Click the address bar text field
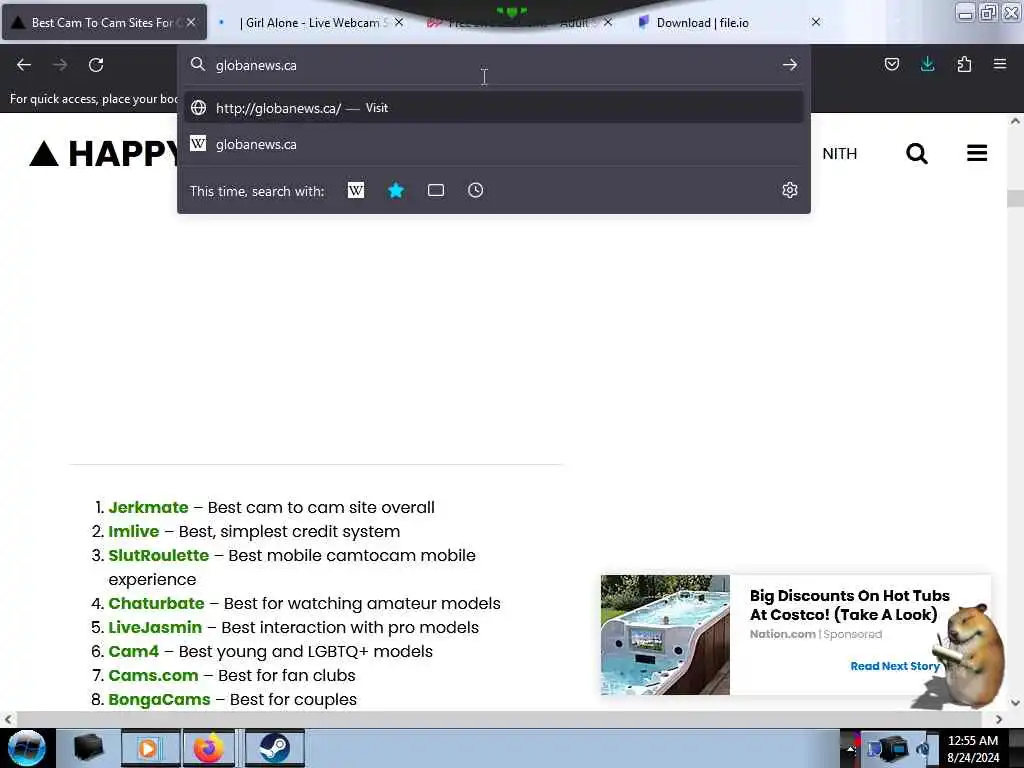The width and height of the screenshot is (1024, 768). pos(493,65)
